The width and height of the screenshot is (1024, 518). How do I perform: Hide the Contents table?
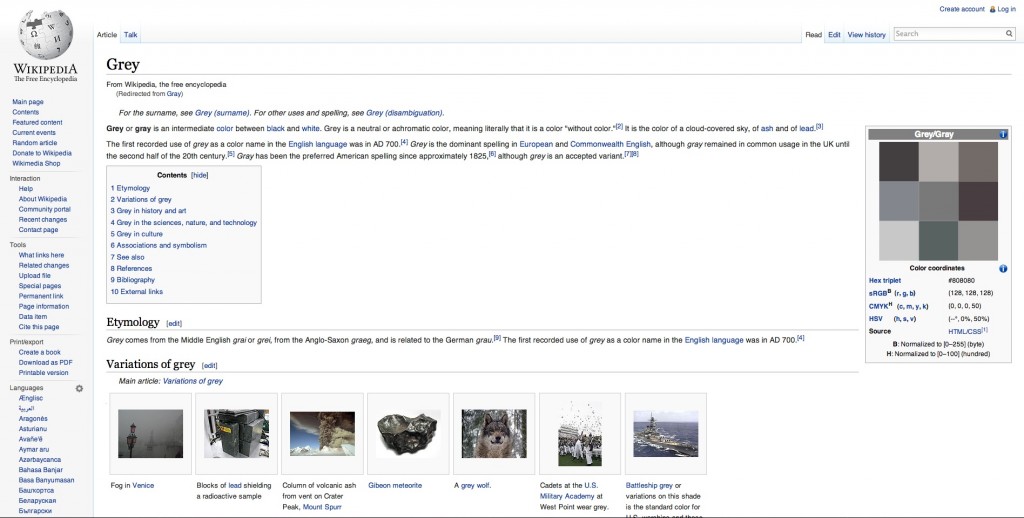pyautogui.click(x=200, y=174)
